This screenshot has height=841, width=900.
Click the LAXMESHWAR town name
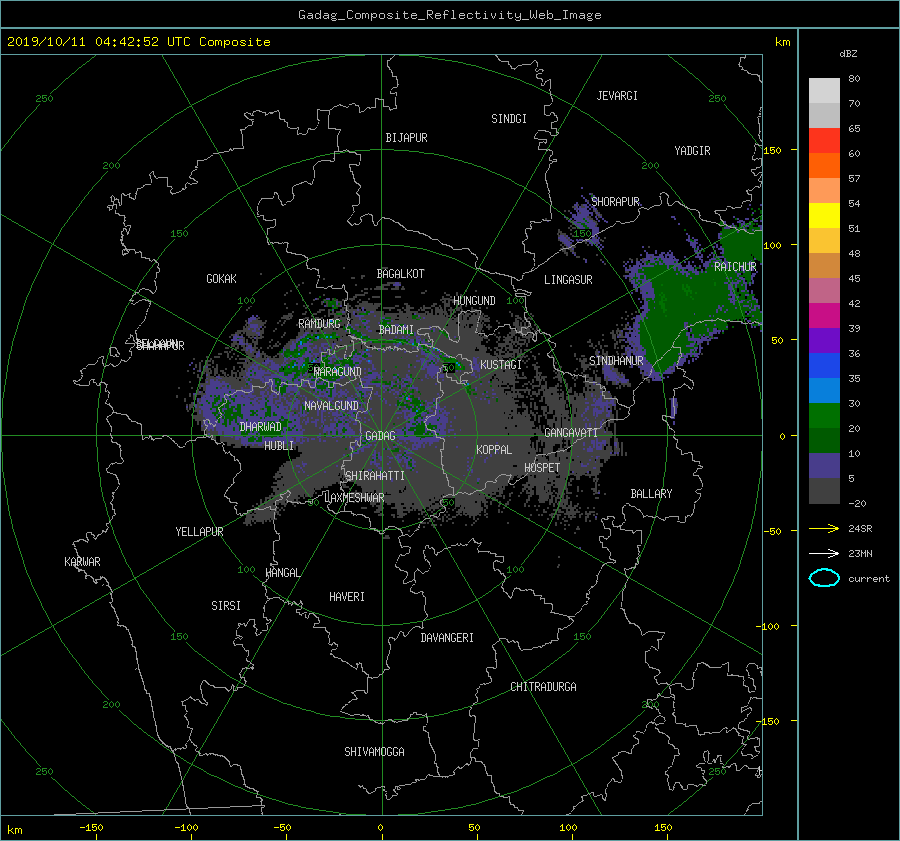(x=355, y=498)
